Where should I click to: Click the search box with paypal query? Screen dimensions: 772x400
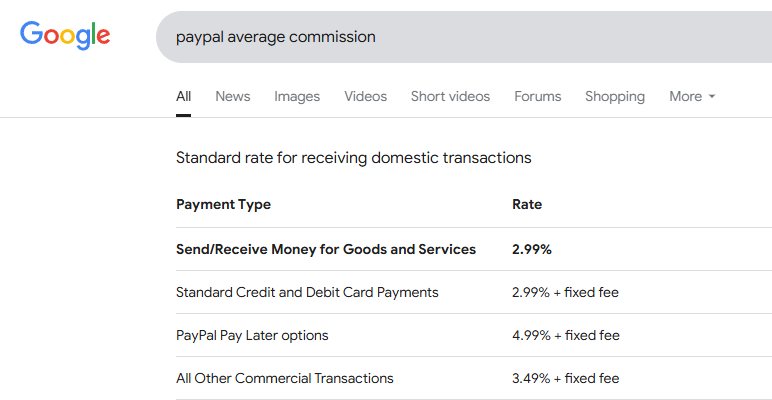(x=460, y=37)
